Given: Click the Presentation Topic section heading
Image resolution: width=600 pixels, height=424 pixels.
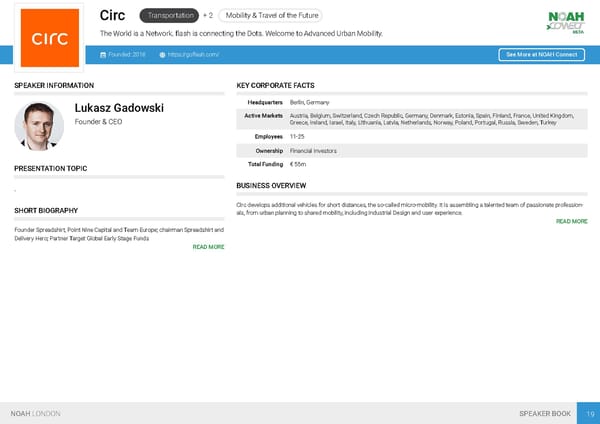Looking at the screenshot, I should 50,168.
